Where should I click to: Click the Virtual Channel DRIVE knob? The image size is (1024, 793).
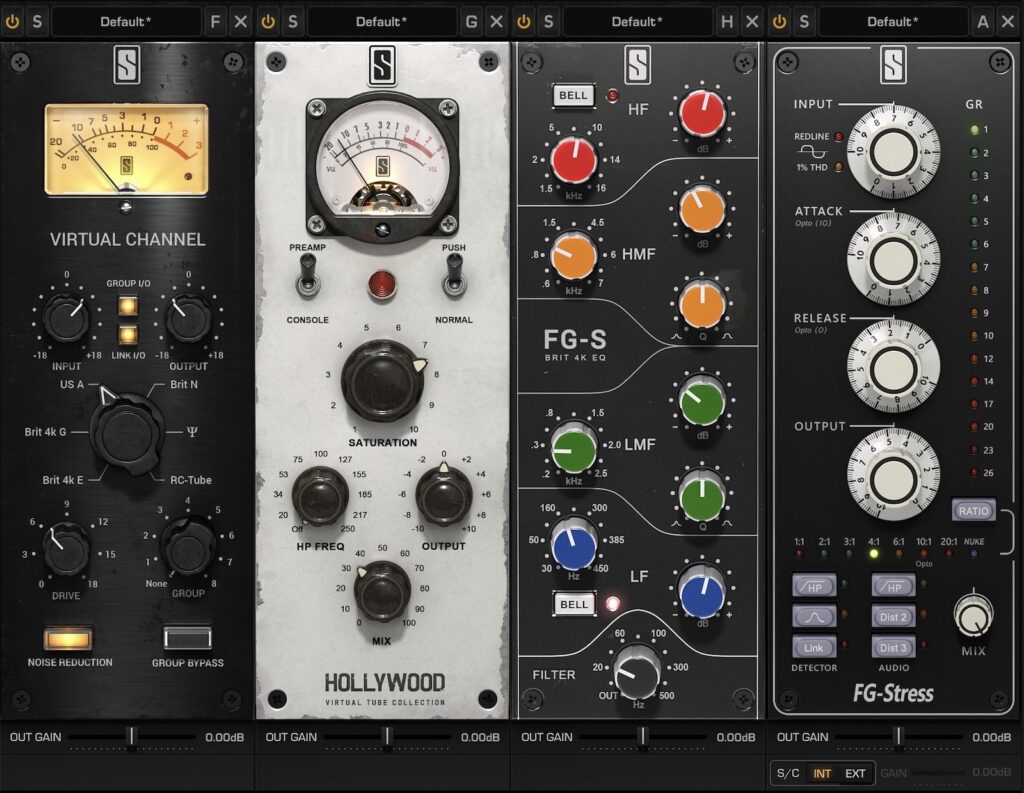point(66,549)
